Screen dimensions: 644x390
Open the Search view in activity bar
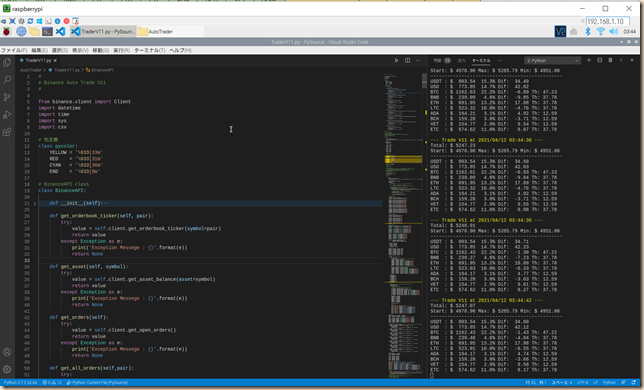(7, 80)
